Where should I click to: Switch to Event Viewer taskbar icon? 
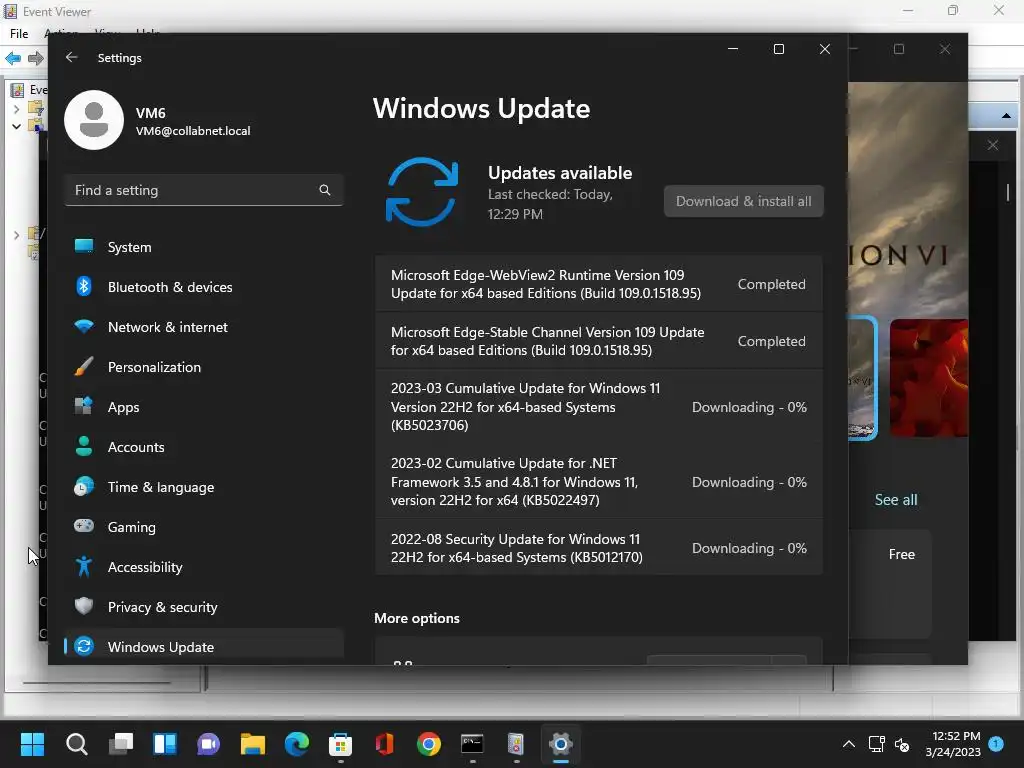516,744
